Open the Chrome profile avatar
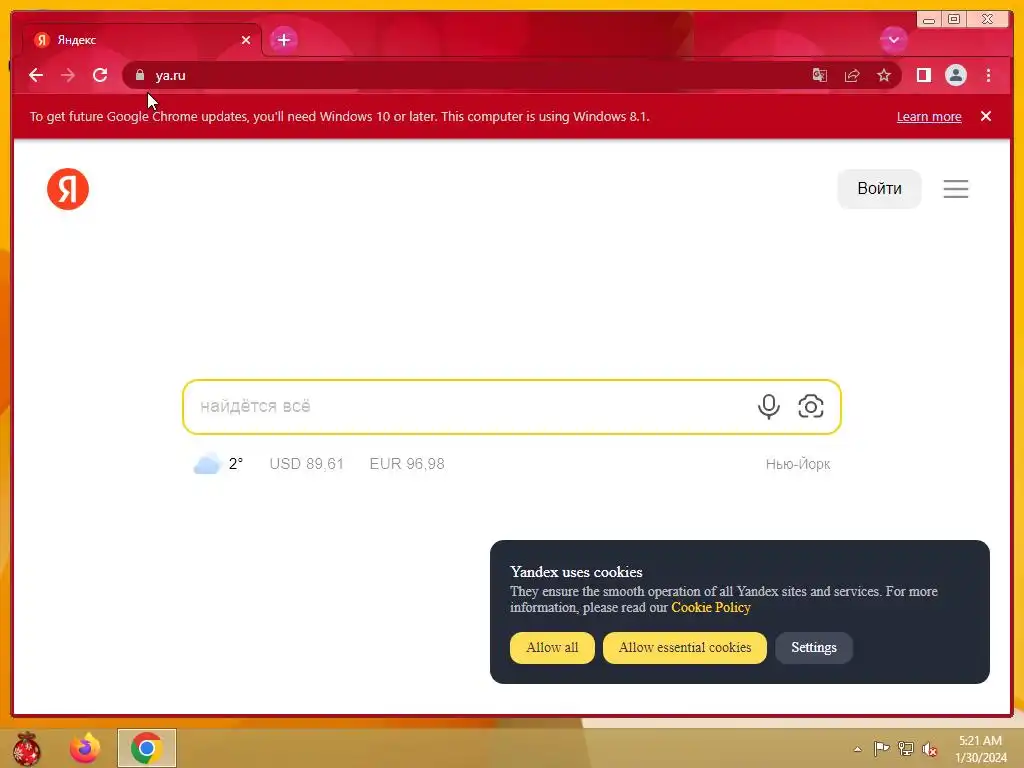Screen dimensions: 1024x768 tap(955, 75)
